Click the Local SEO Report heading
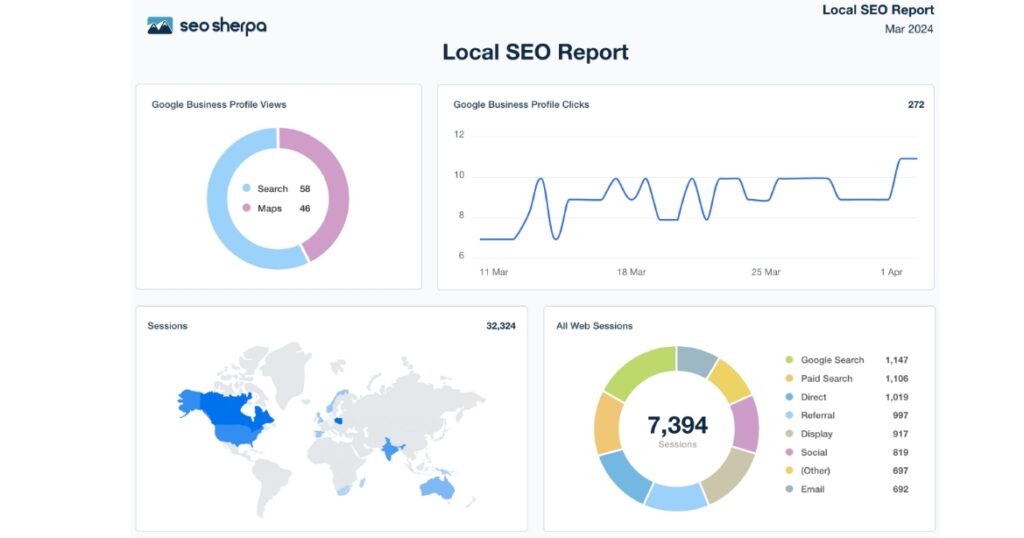Image resolution: width=1024 pixels, height=538 pixels. click(x=535, y=52)
